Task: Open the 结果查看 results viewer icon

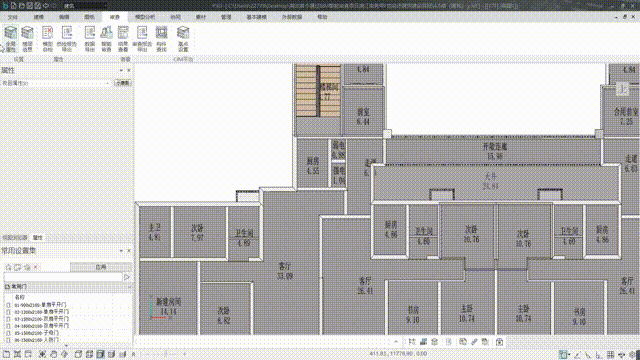Action: coord(123,39)
